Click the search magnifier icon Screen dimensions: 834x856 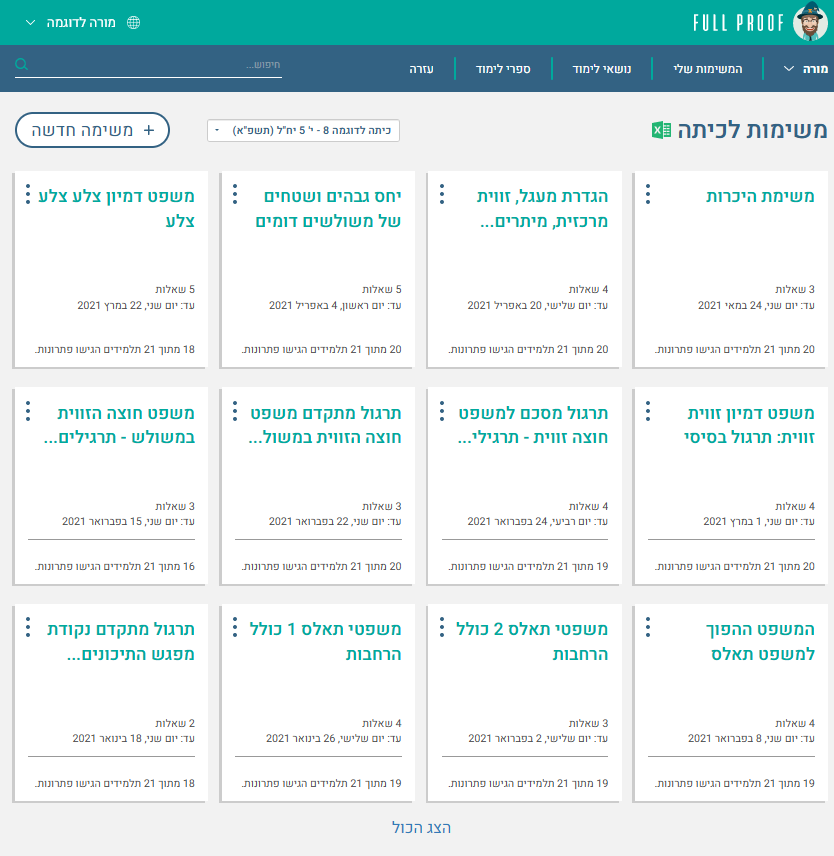click(22, 65)
